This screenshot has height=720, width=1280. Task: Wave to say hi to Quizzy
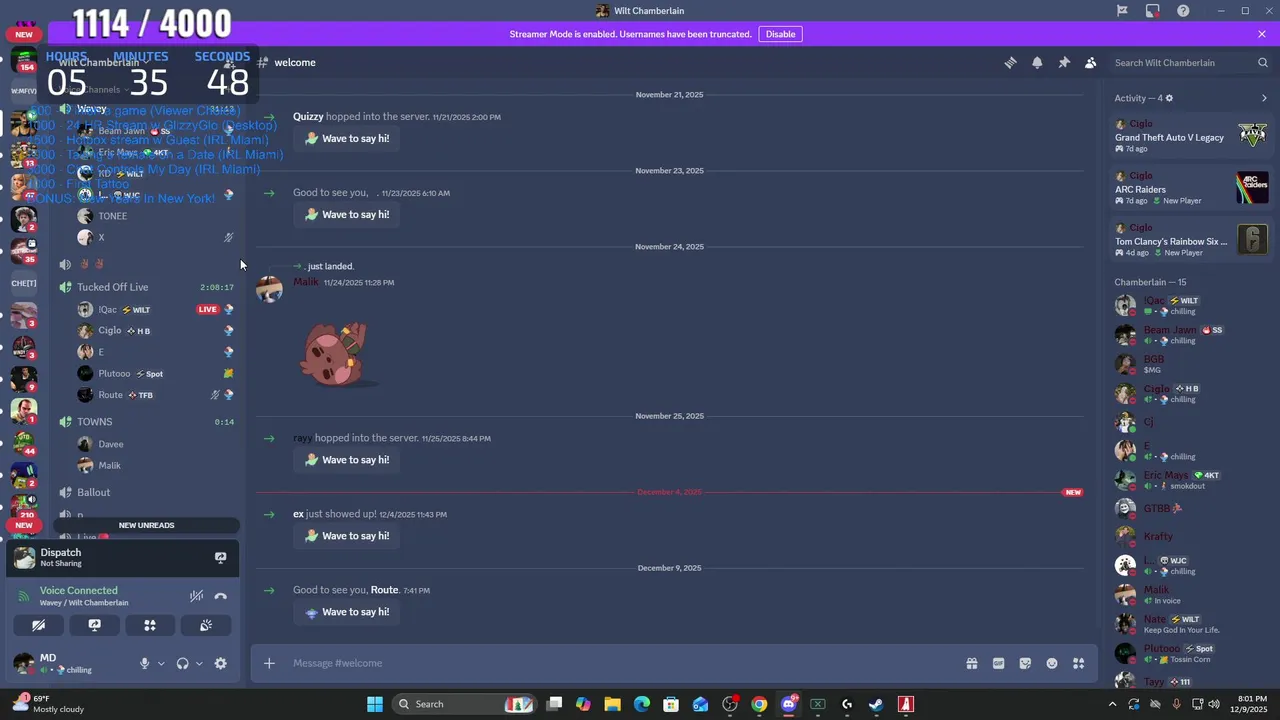point(346,138)
